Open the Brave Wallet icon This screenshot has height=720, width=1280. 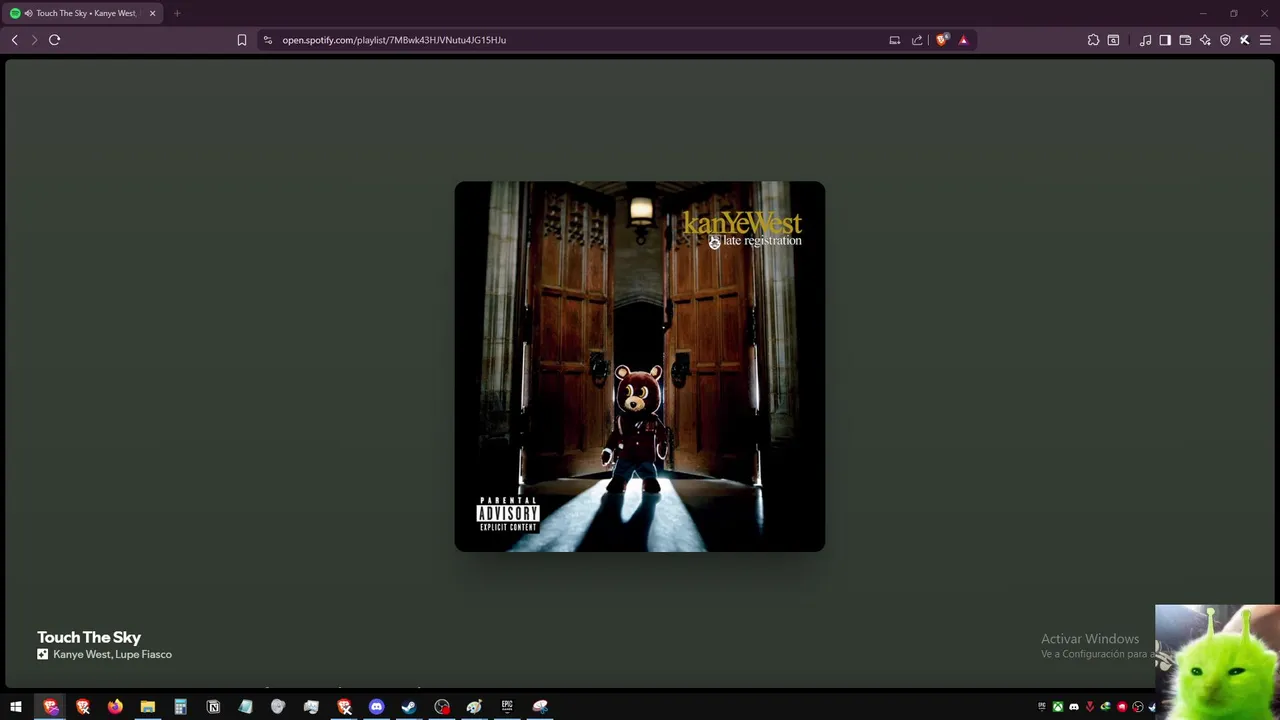click(x=1185, y=40)
